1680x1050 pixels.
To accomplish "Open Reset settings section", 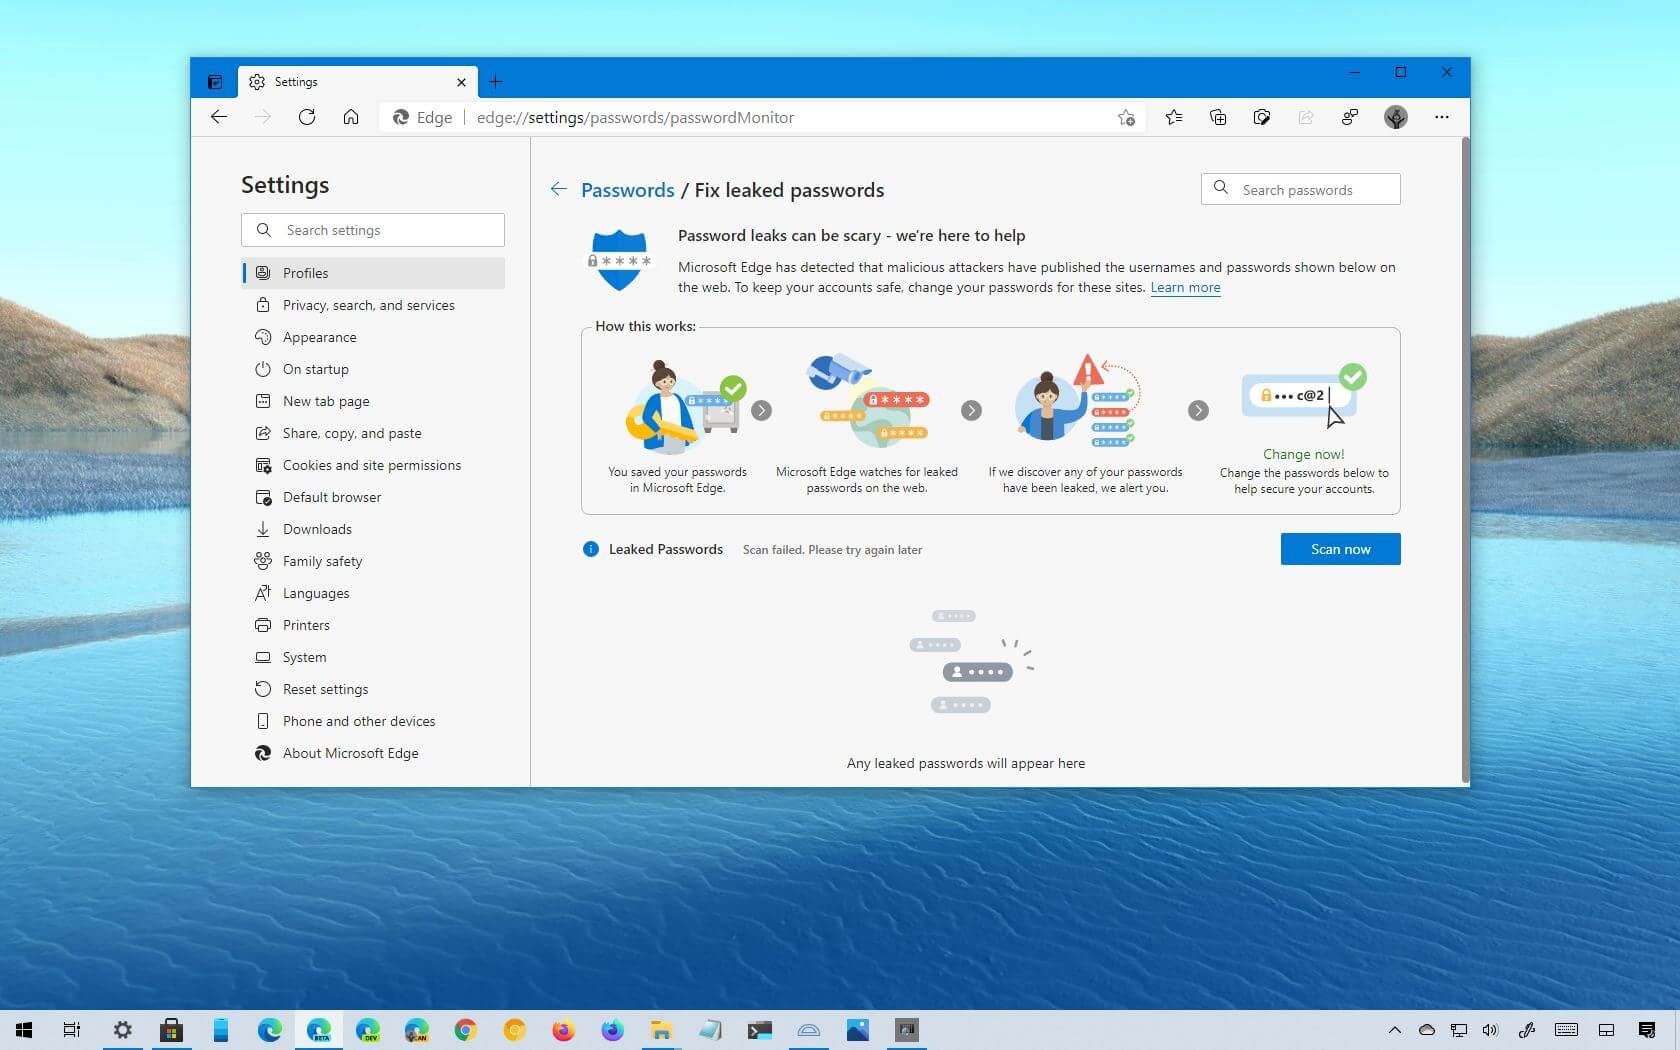I will (x=373, y=689).
